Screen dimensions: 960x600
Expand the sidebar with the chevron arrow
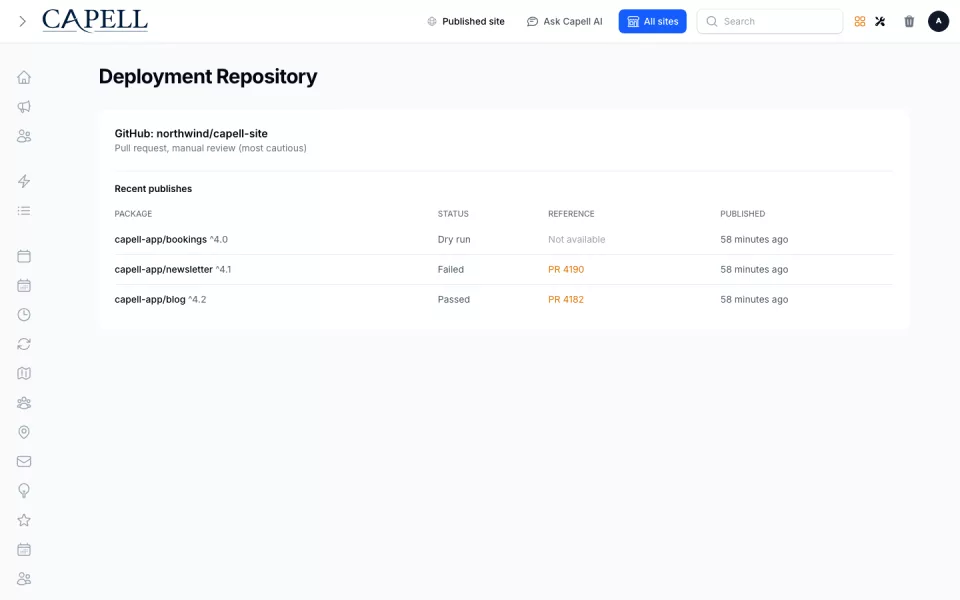(23, 21)
